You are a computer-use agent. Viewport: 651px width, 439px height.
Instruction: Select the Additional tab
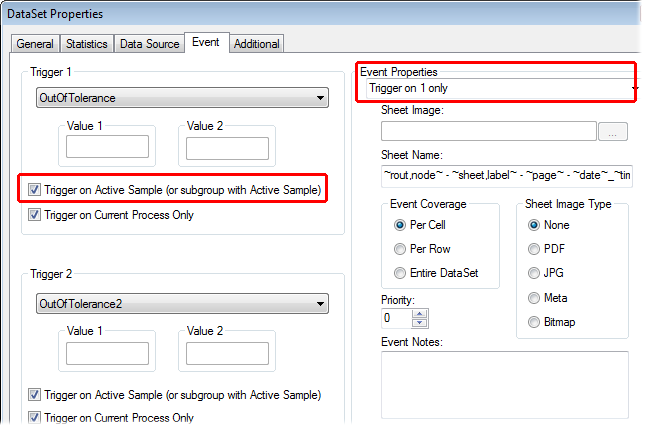click(257, 44)
